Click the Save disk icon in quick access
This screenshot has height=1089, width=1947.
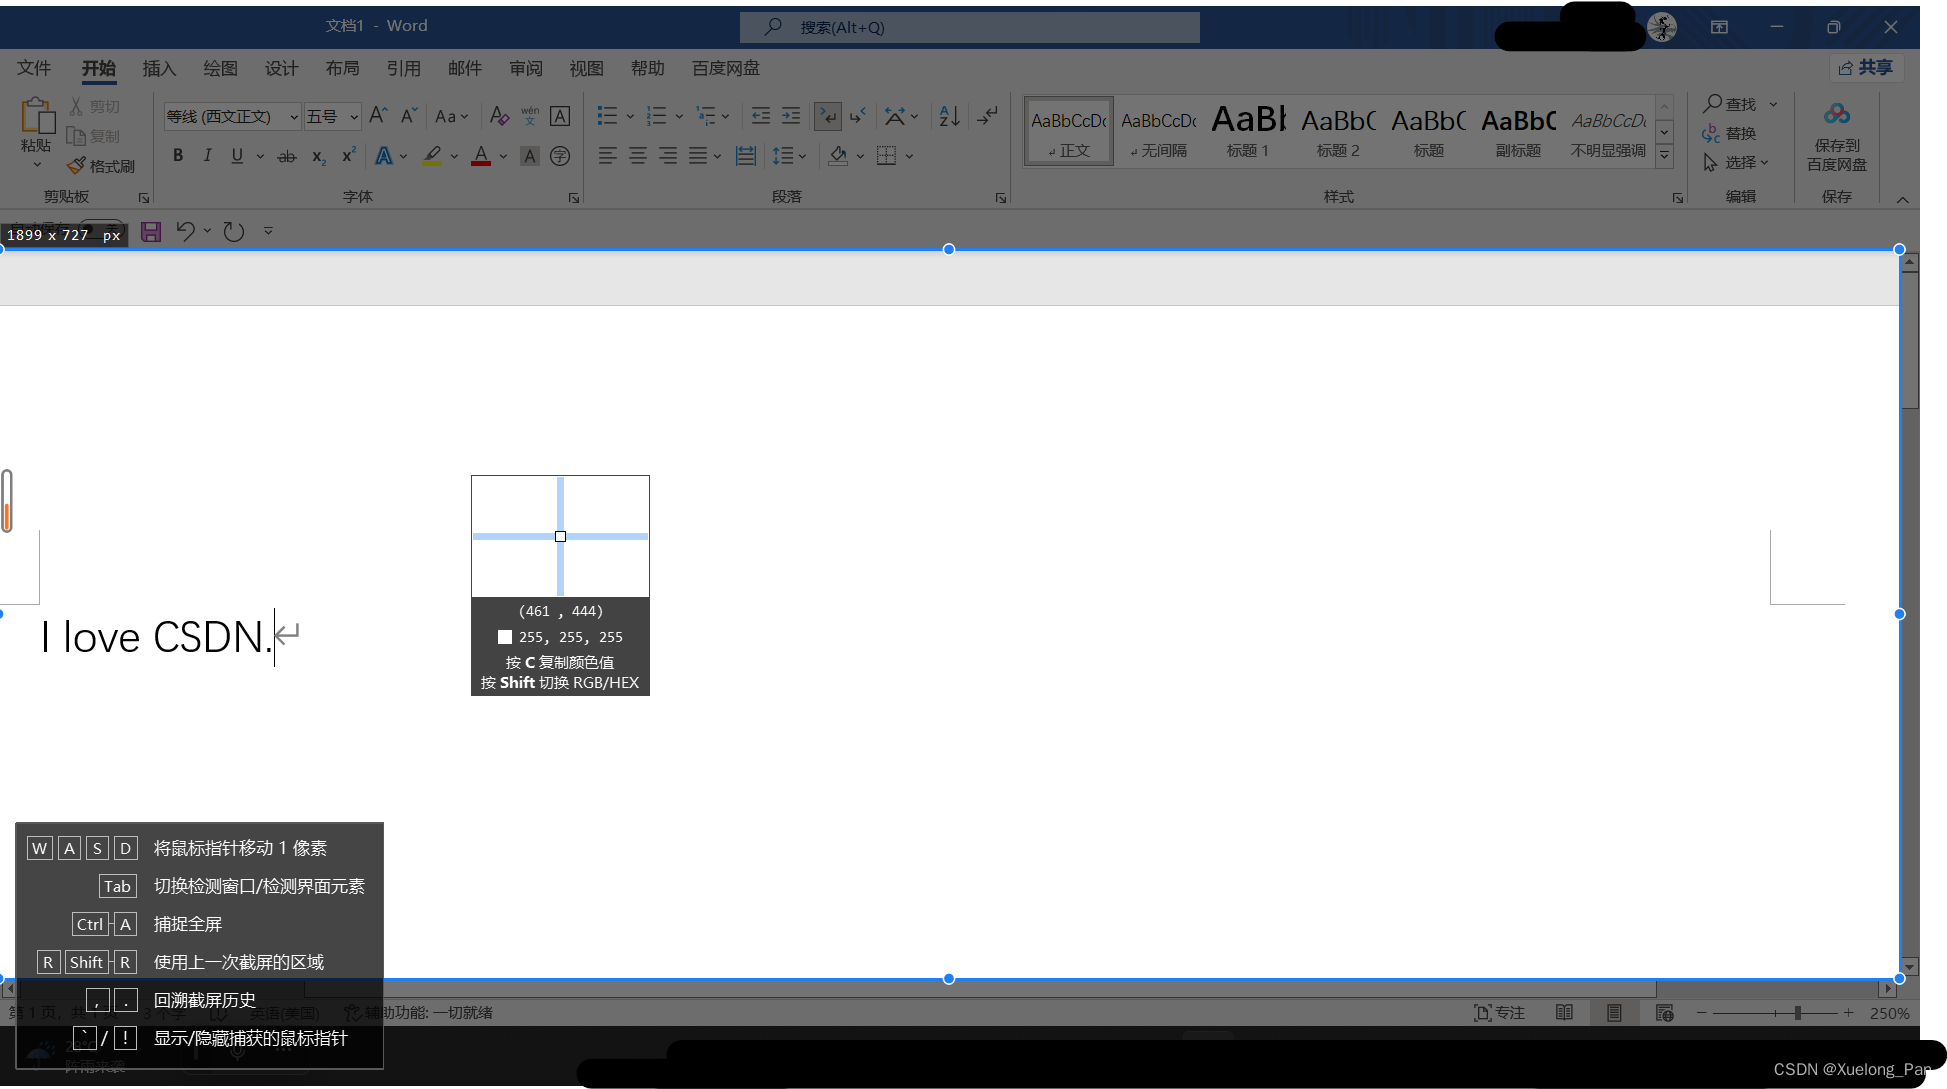(x=151, y=232)
